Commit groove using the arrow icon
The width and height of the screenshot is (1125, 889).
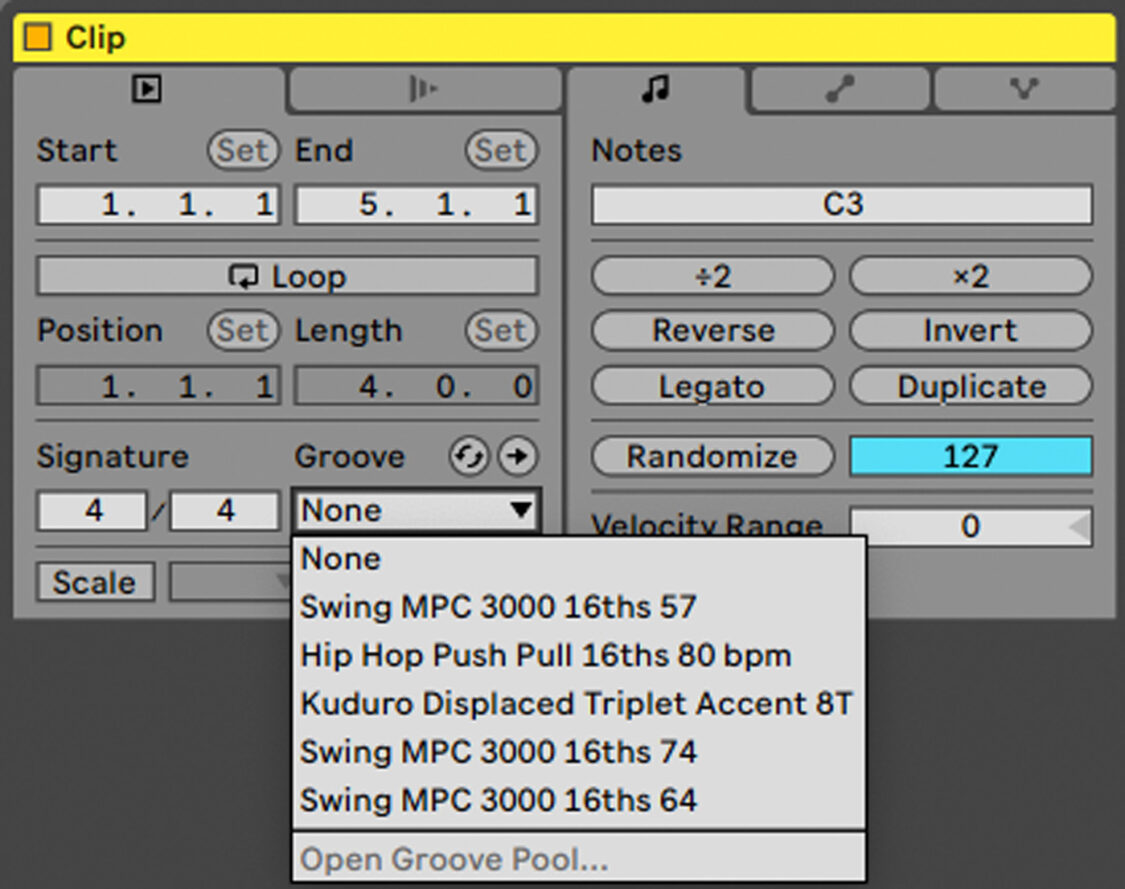519,456
